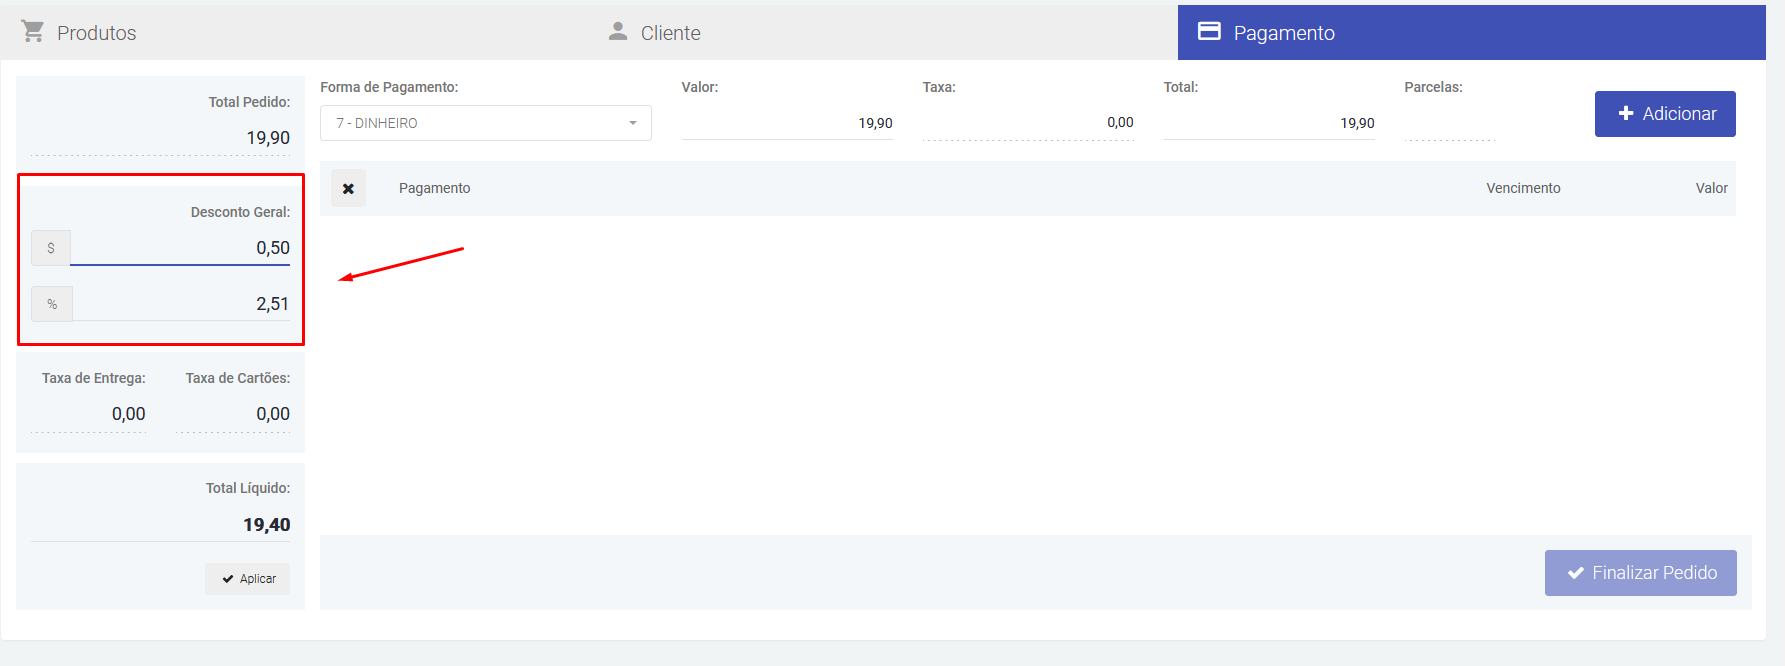The height and width of the screenshot is (666, 1787).
Task: Click the person Cliente icon
Action: 618,32
